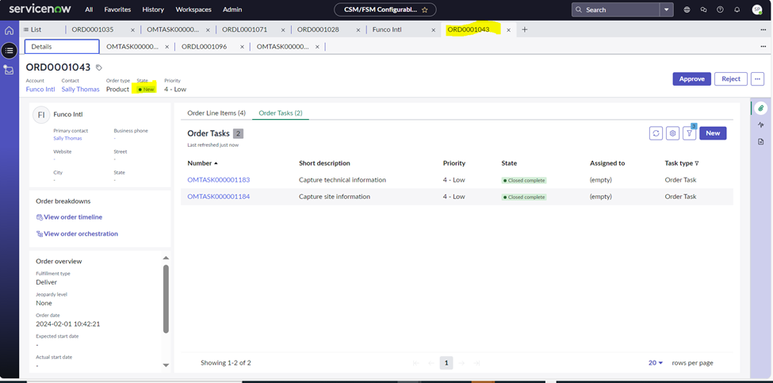Favorite the CSM/FSM Configurable workspace star
The image size is (773, 383).
click(x=424, y=10)
